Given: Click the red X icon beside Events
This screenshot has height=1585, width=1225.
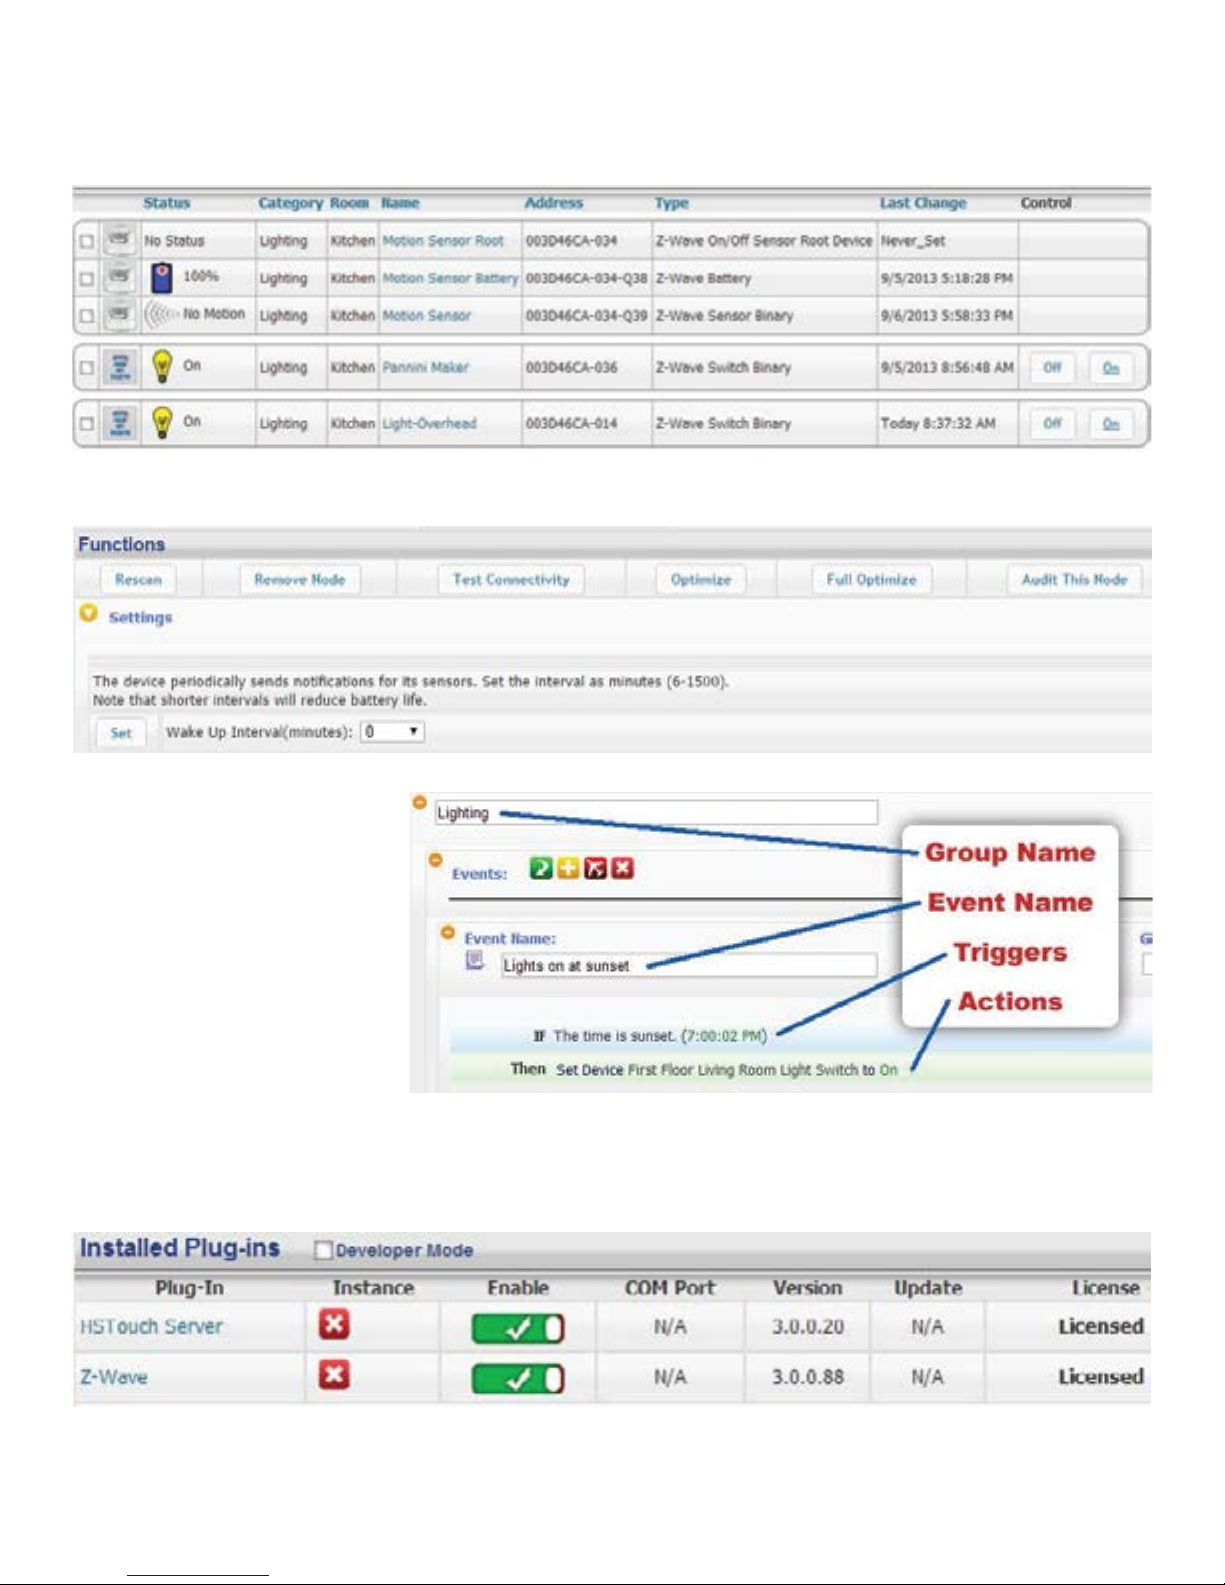Looking at the screenshot, I should [622, 868].
